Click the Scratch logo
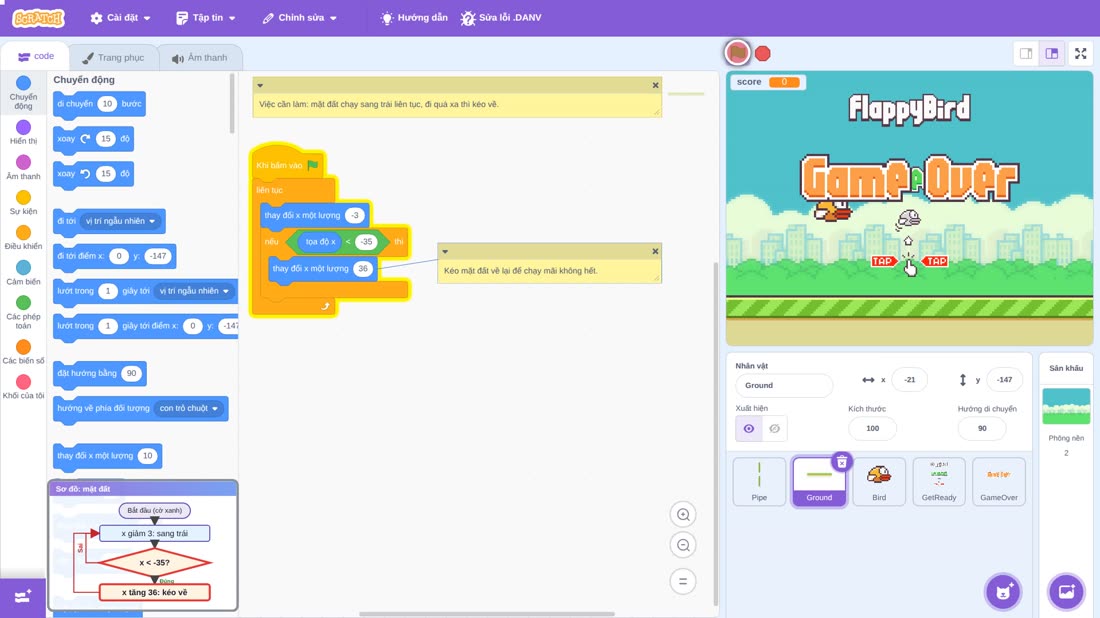1100x618 pixels. coord(39,18)
